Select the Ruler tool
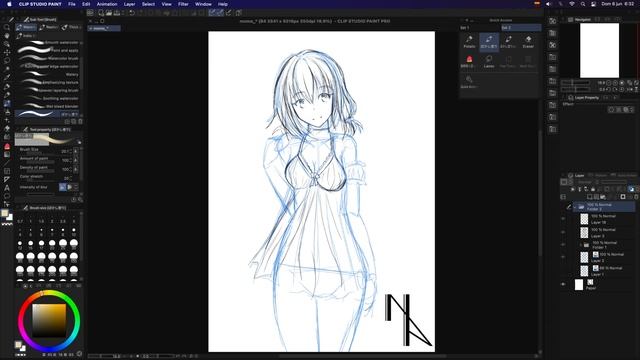The image size is (640, 360). click(7, 179)
